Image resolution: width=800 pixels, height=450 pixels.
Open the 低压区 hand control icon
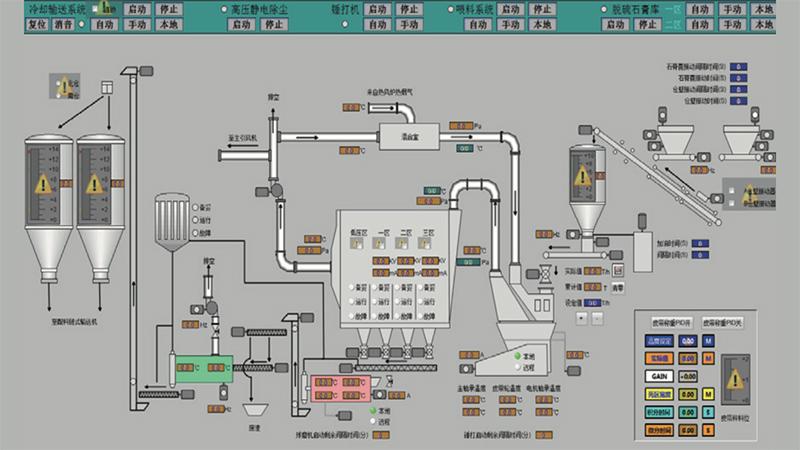click(356, 244)
